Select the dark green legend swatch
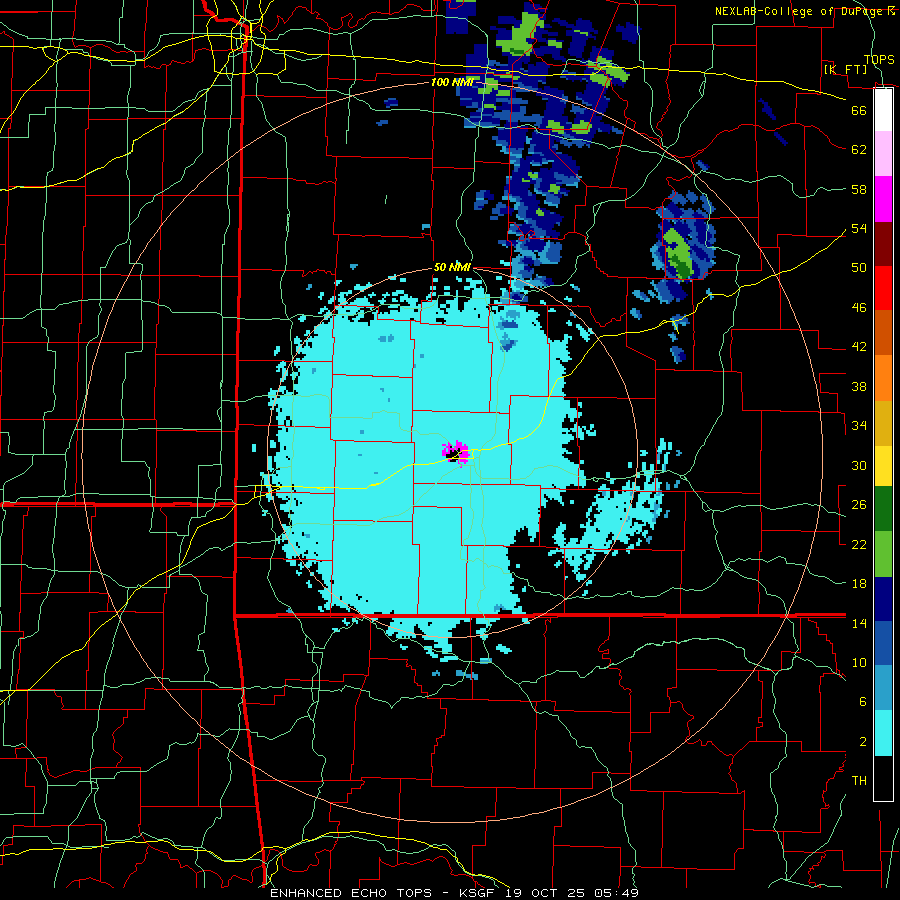 [883, 509]
